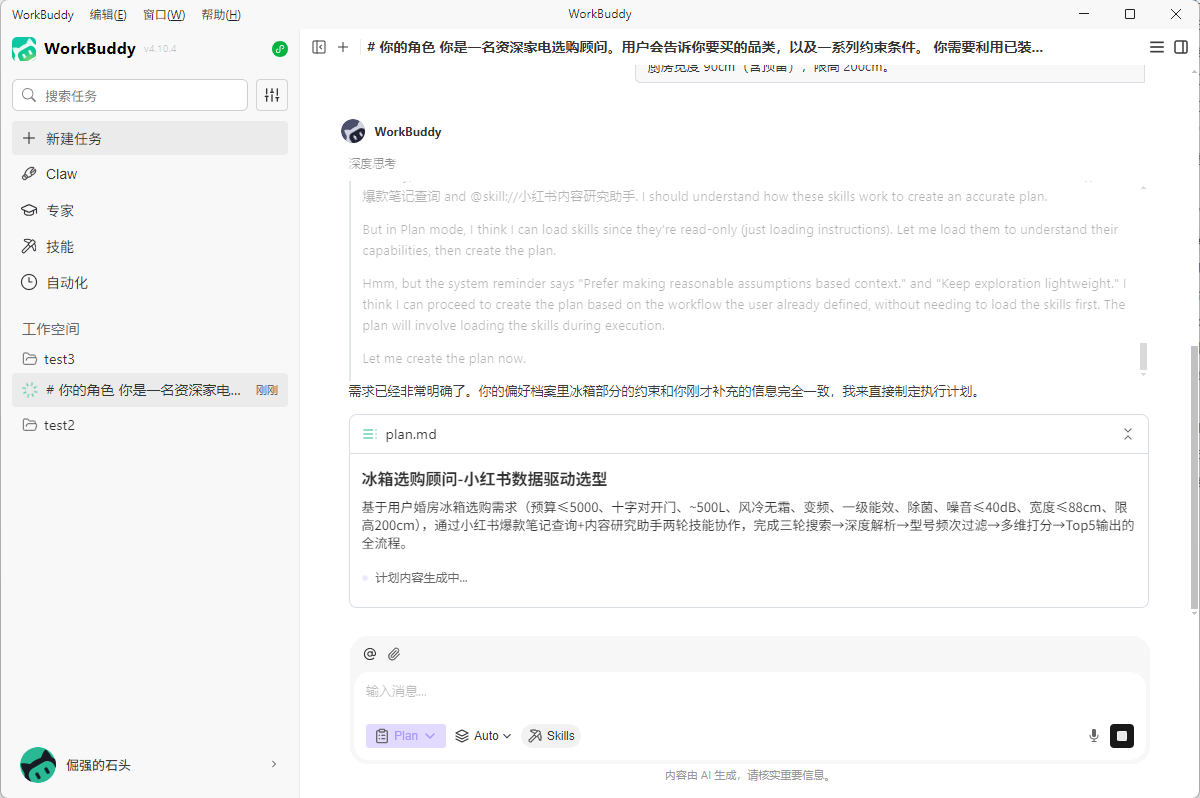Open the test2 workspace
This screenshot has height=798, width=1200.
[150, 425]
